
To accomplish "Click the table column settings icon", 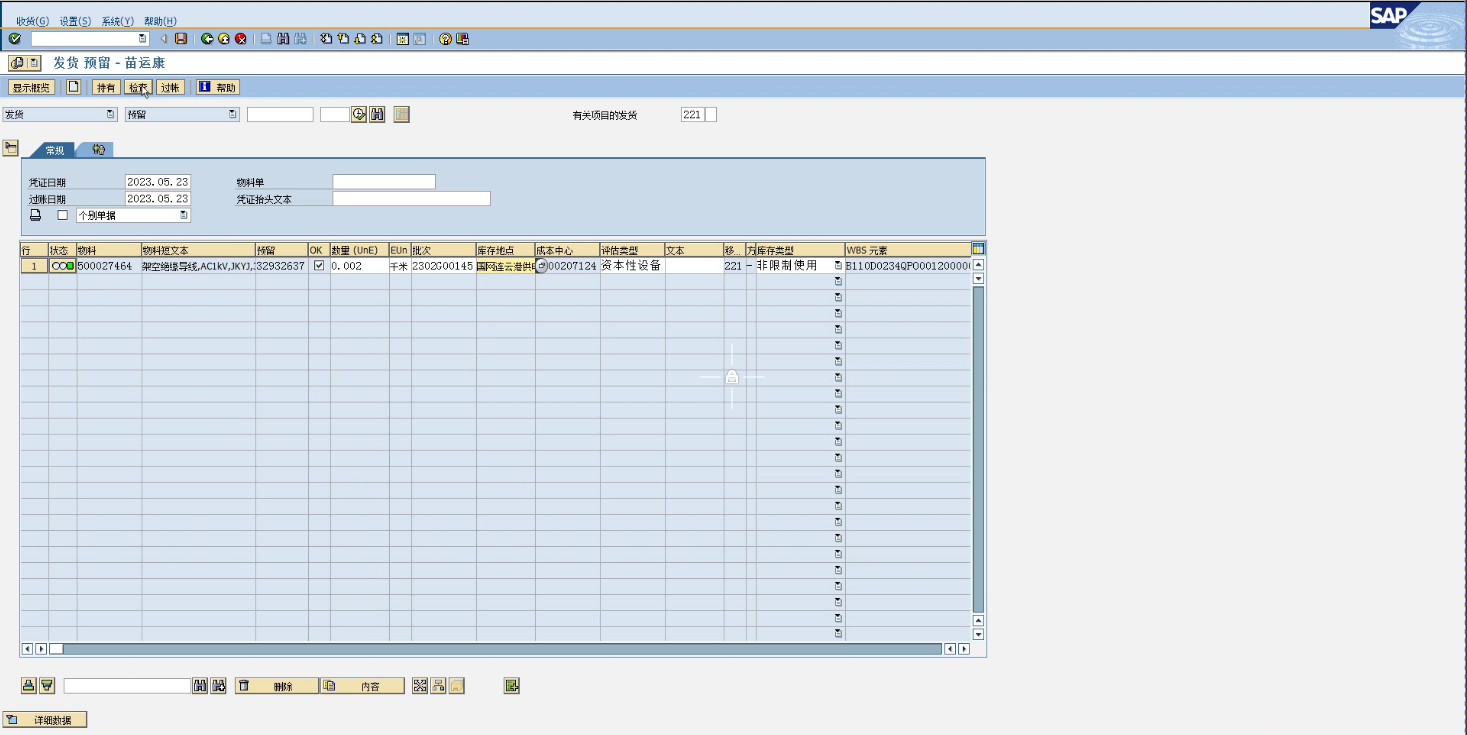I will pos(978,249).
